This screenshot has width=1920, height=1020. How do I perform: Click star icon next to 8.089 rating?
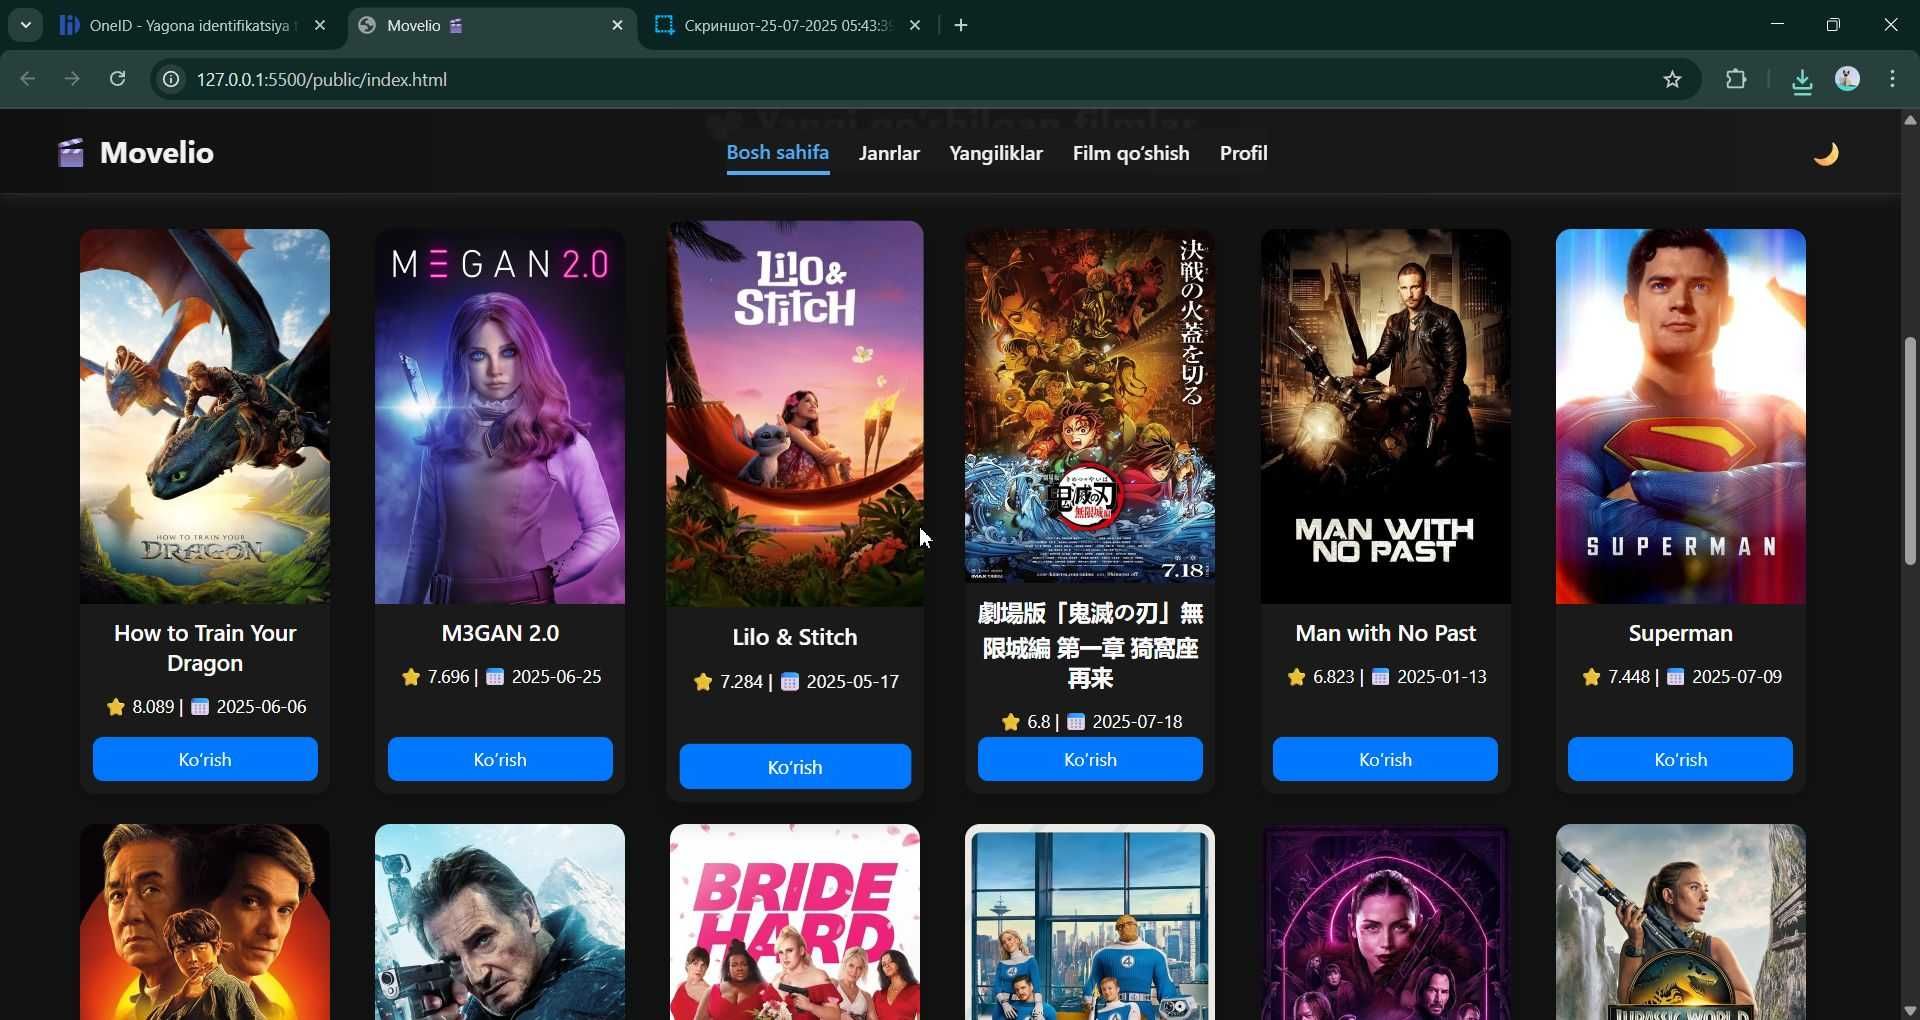115,707
